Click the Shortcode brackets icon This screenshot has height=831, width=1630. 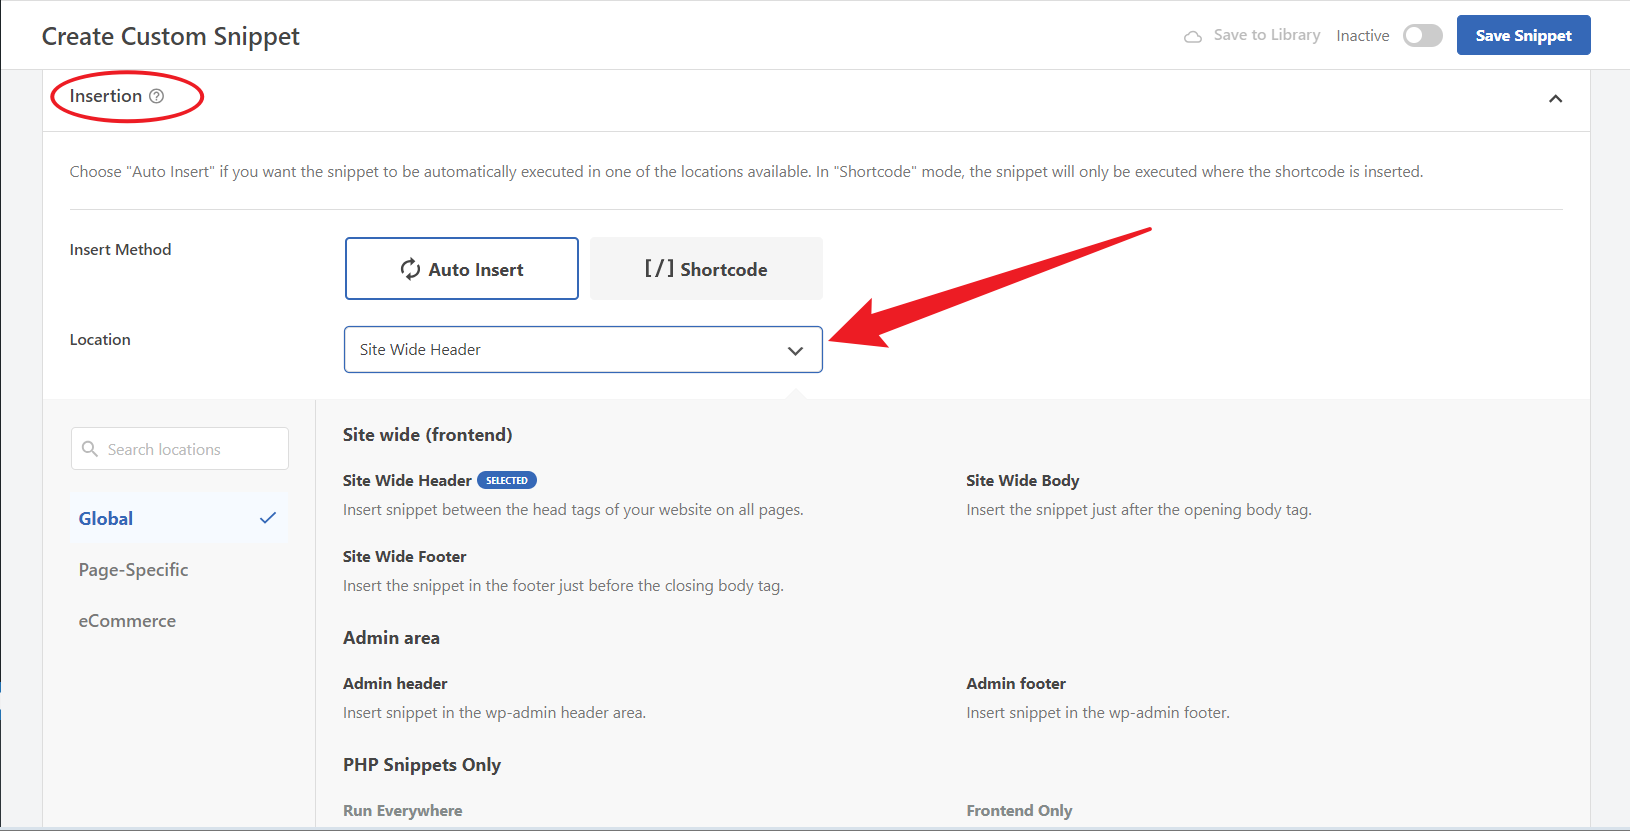point(659,268)
